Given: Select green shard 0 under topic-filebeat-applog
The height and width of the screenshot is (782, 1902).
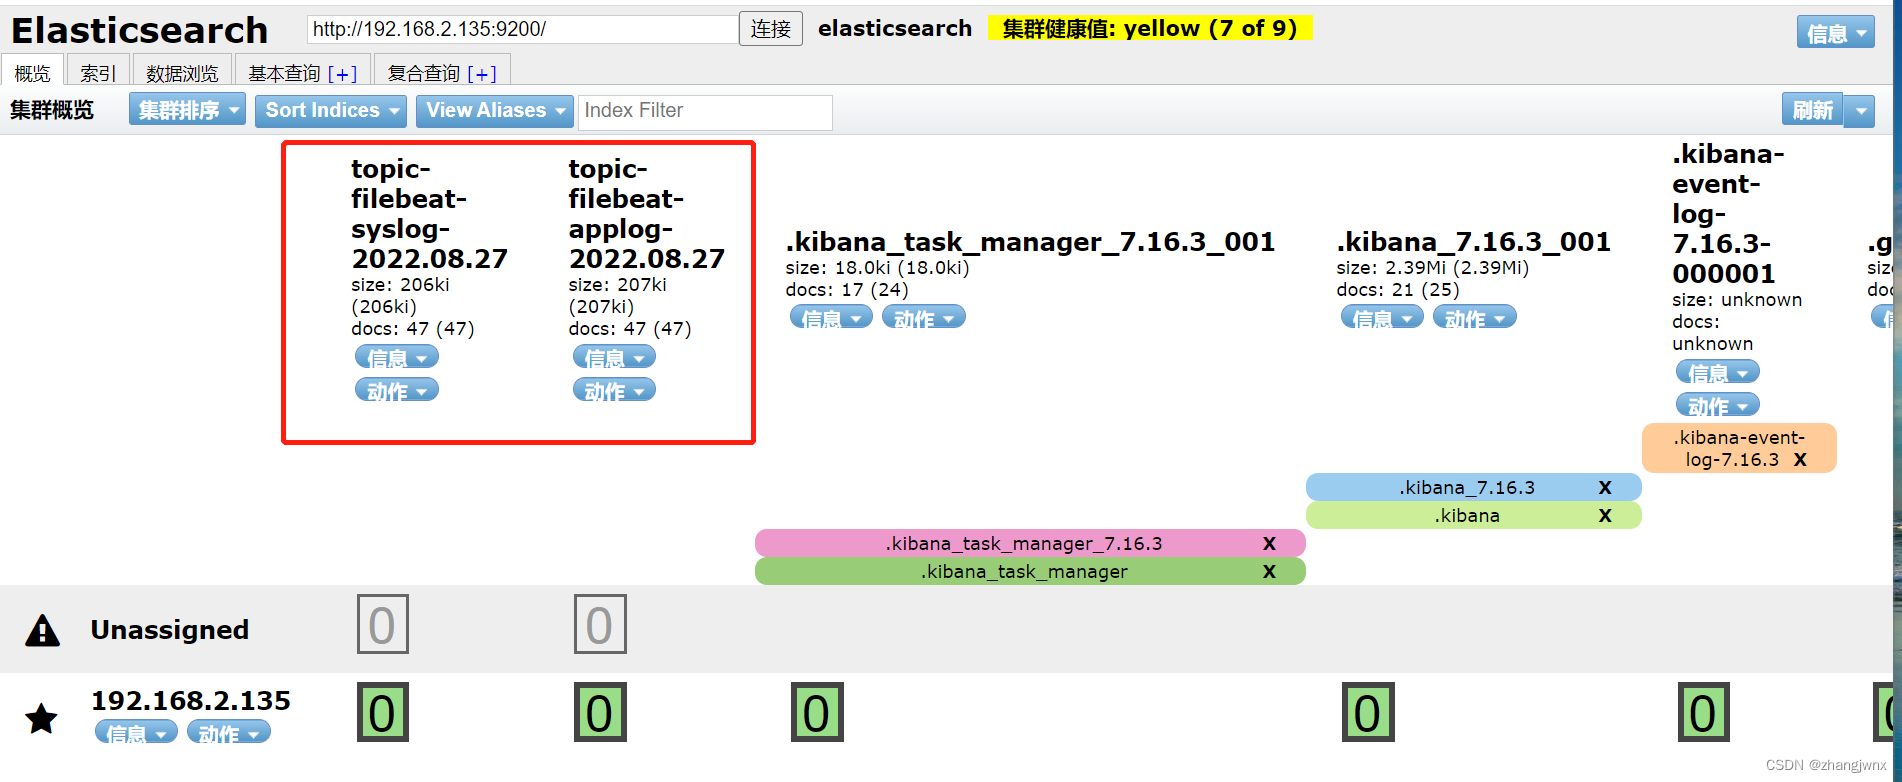Looking at the screenshot, I should click(x=600, y=712).
